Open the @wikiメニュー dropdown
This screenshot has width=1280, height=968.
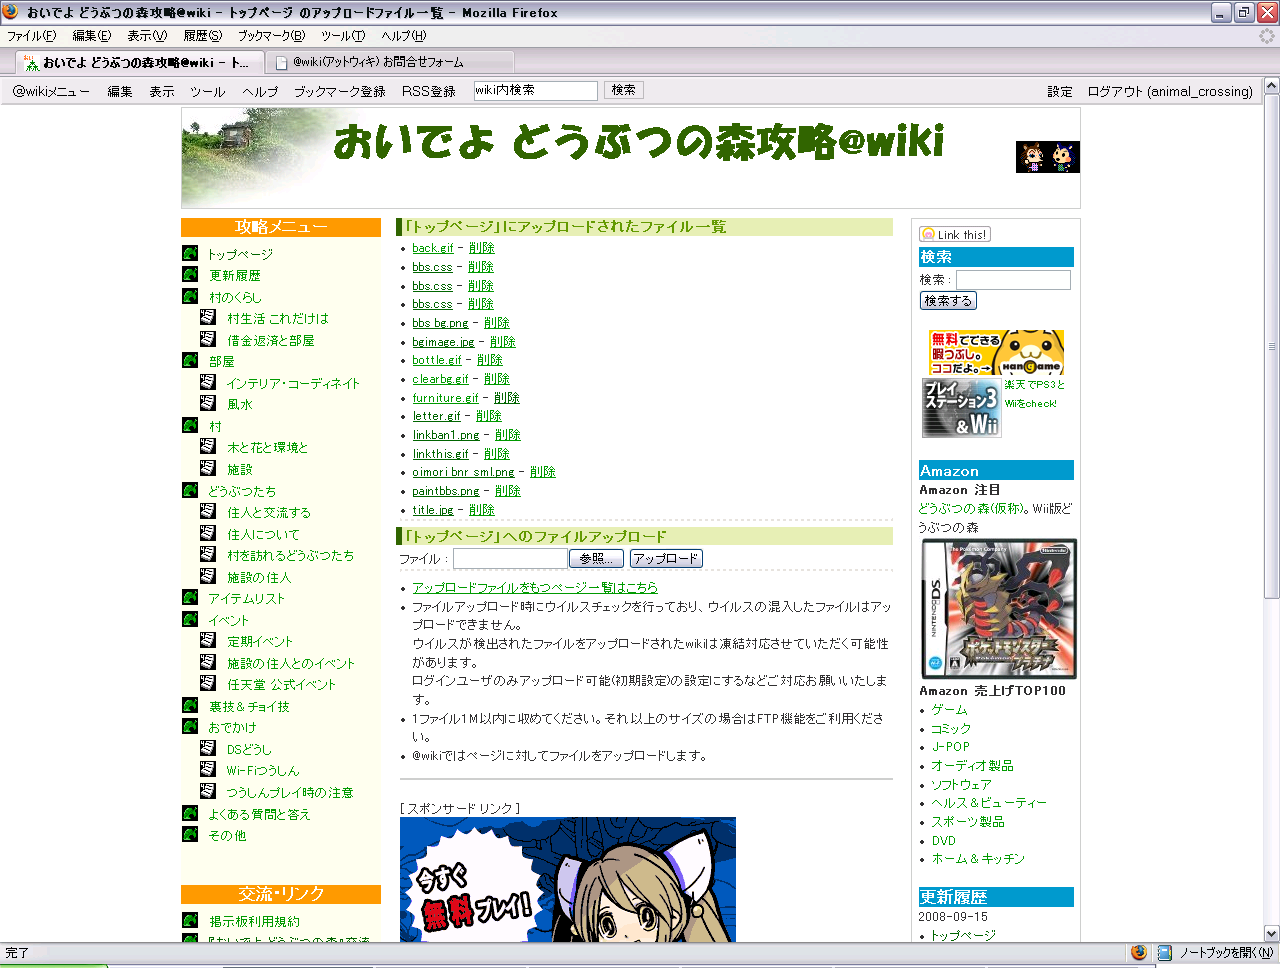click(x=51, y=91)
